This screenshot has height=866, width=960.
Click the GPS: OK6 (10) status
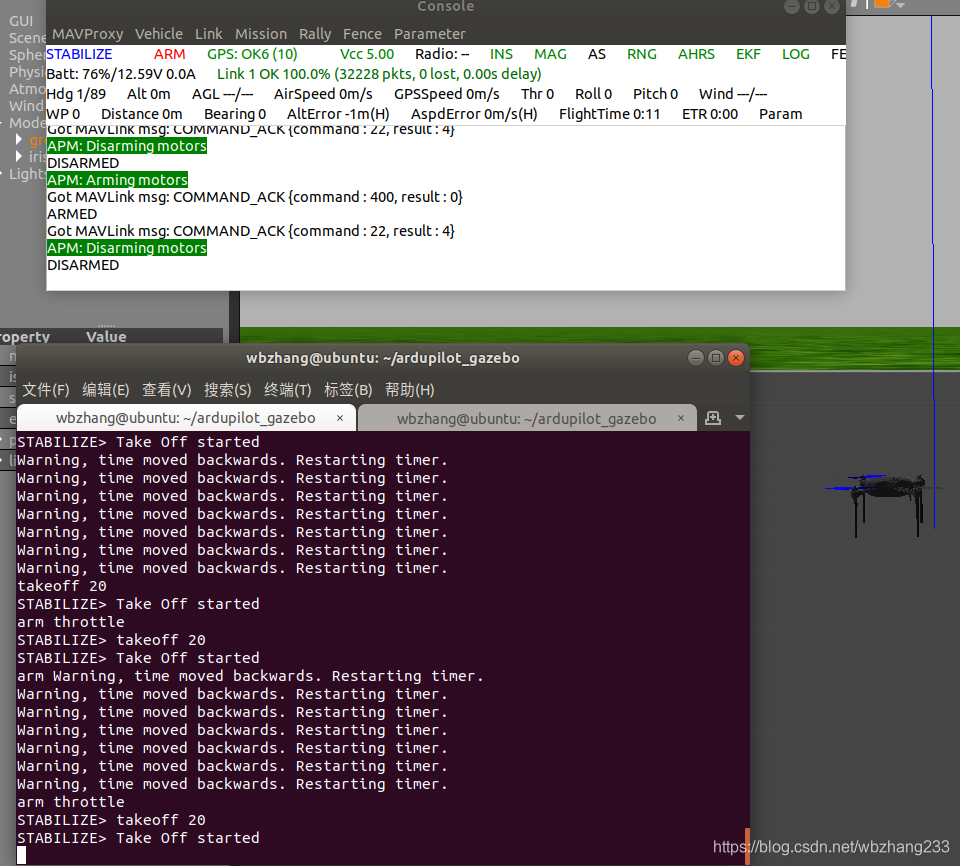(x=252, y=54)
